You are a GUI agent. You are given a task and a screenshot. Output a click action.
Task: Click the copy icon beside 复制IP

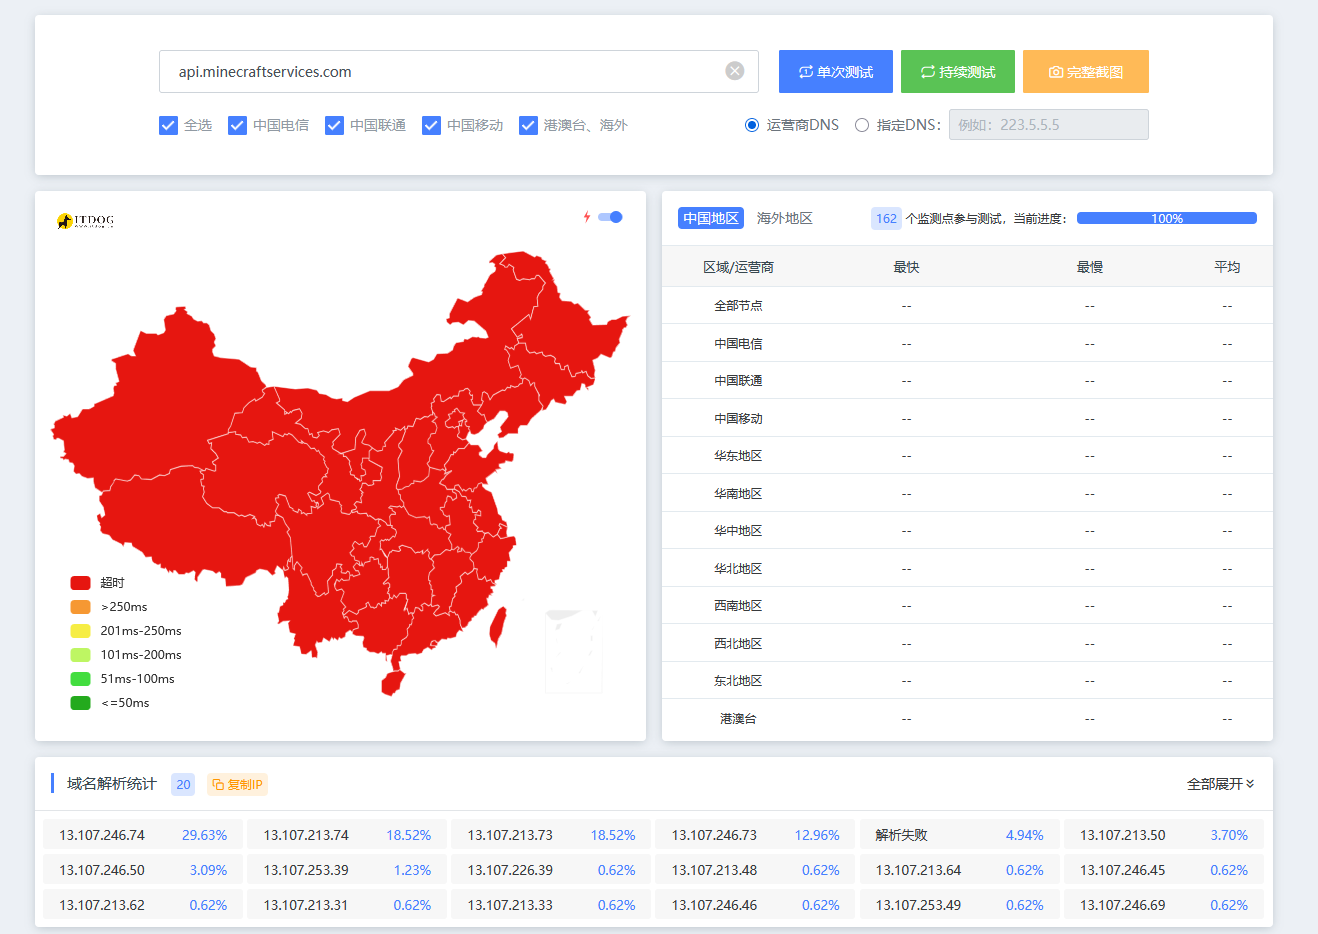pos(218,785)
